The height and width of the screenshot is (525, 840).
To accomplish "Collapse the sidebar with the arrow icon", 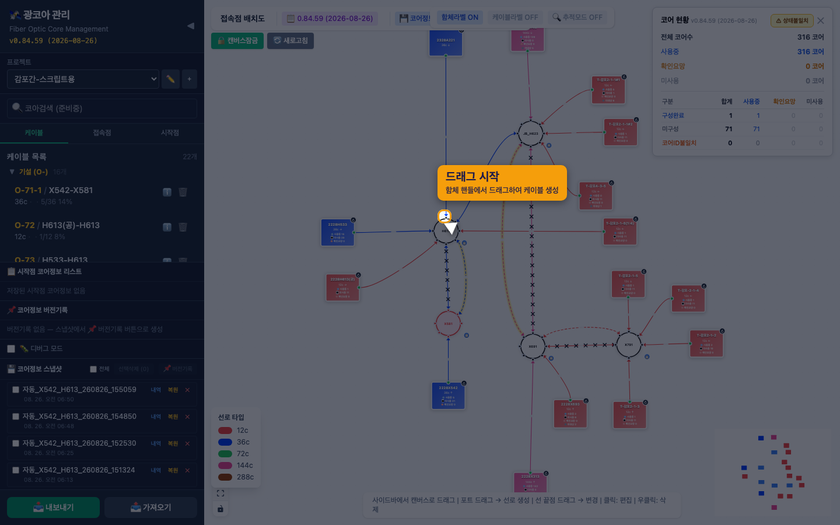I will 190,26.
